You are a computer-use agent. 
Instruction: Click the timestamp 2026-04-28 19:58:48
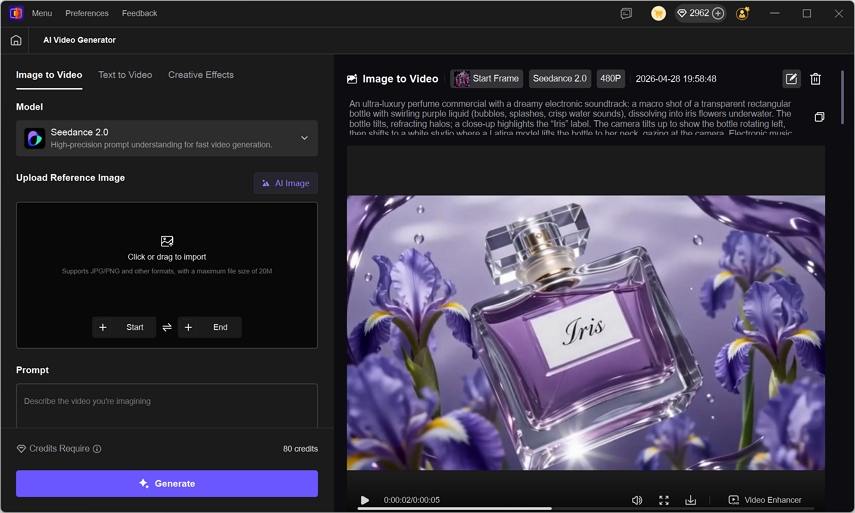point(676,79)
